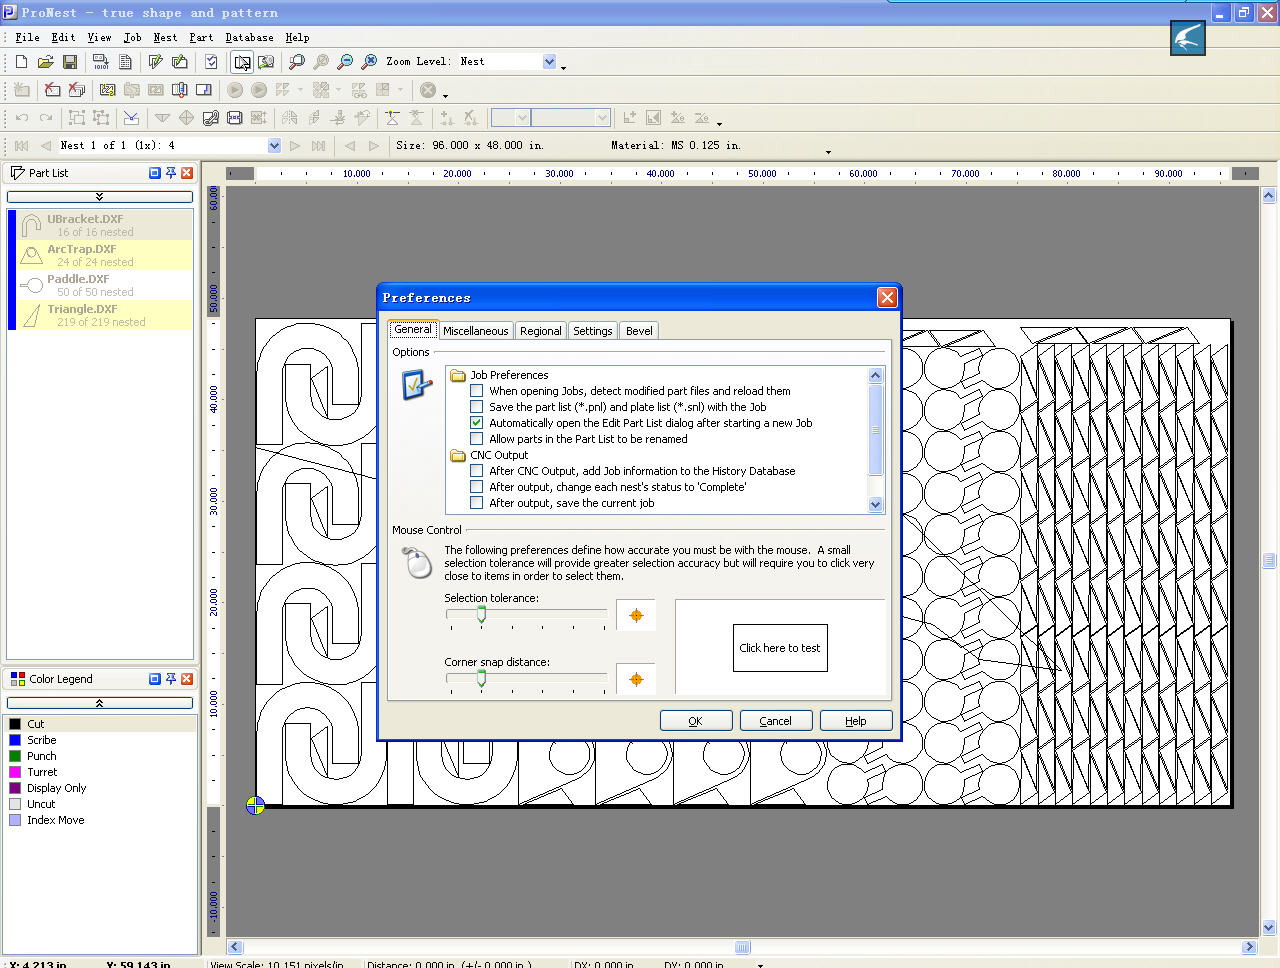
Task: Collapse the CNC Output folder
Action: (x=458, y=455)
